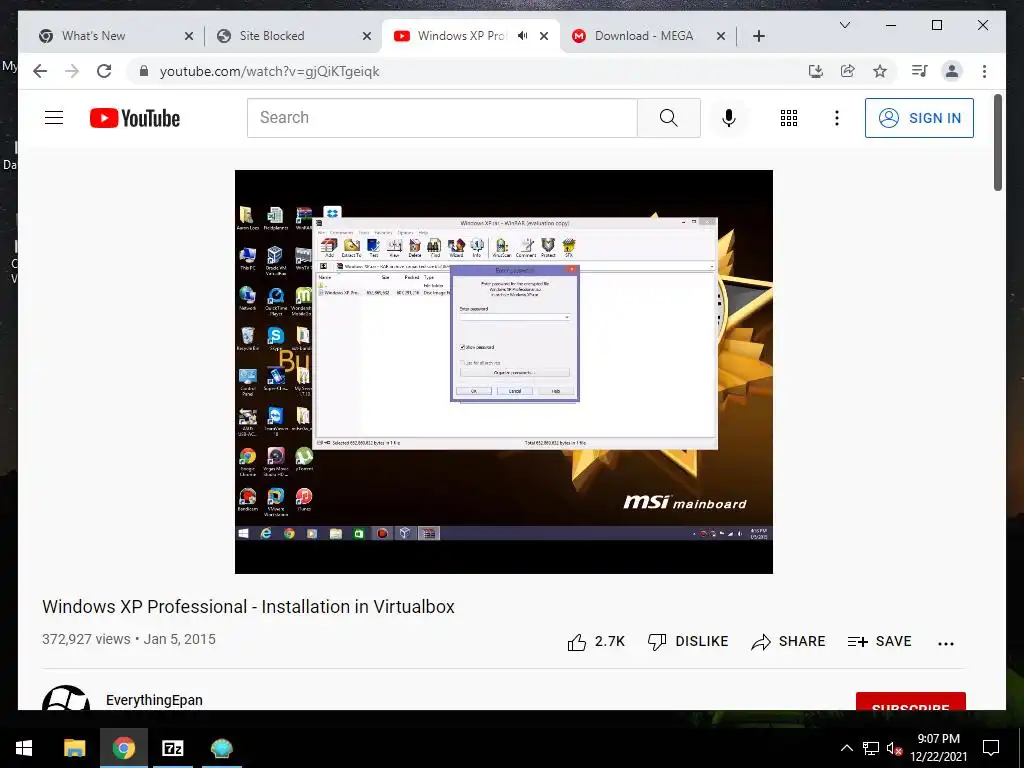Screen dimensions: 1024x768
Task: Open the EverythingEpan channel link
Action: coord(154,700)
